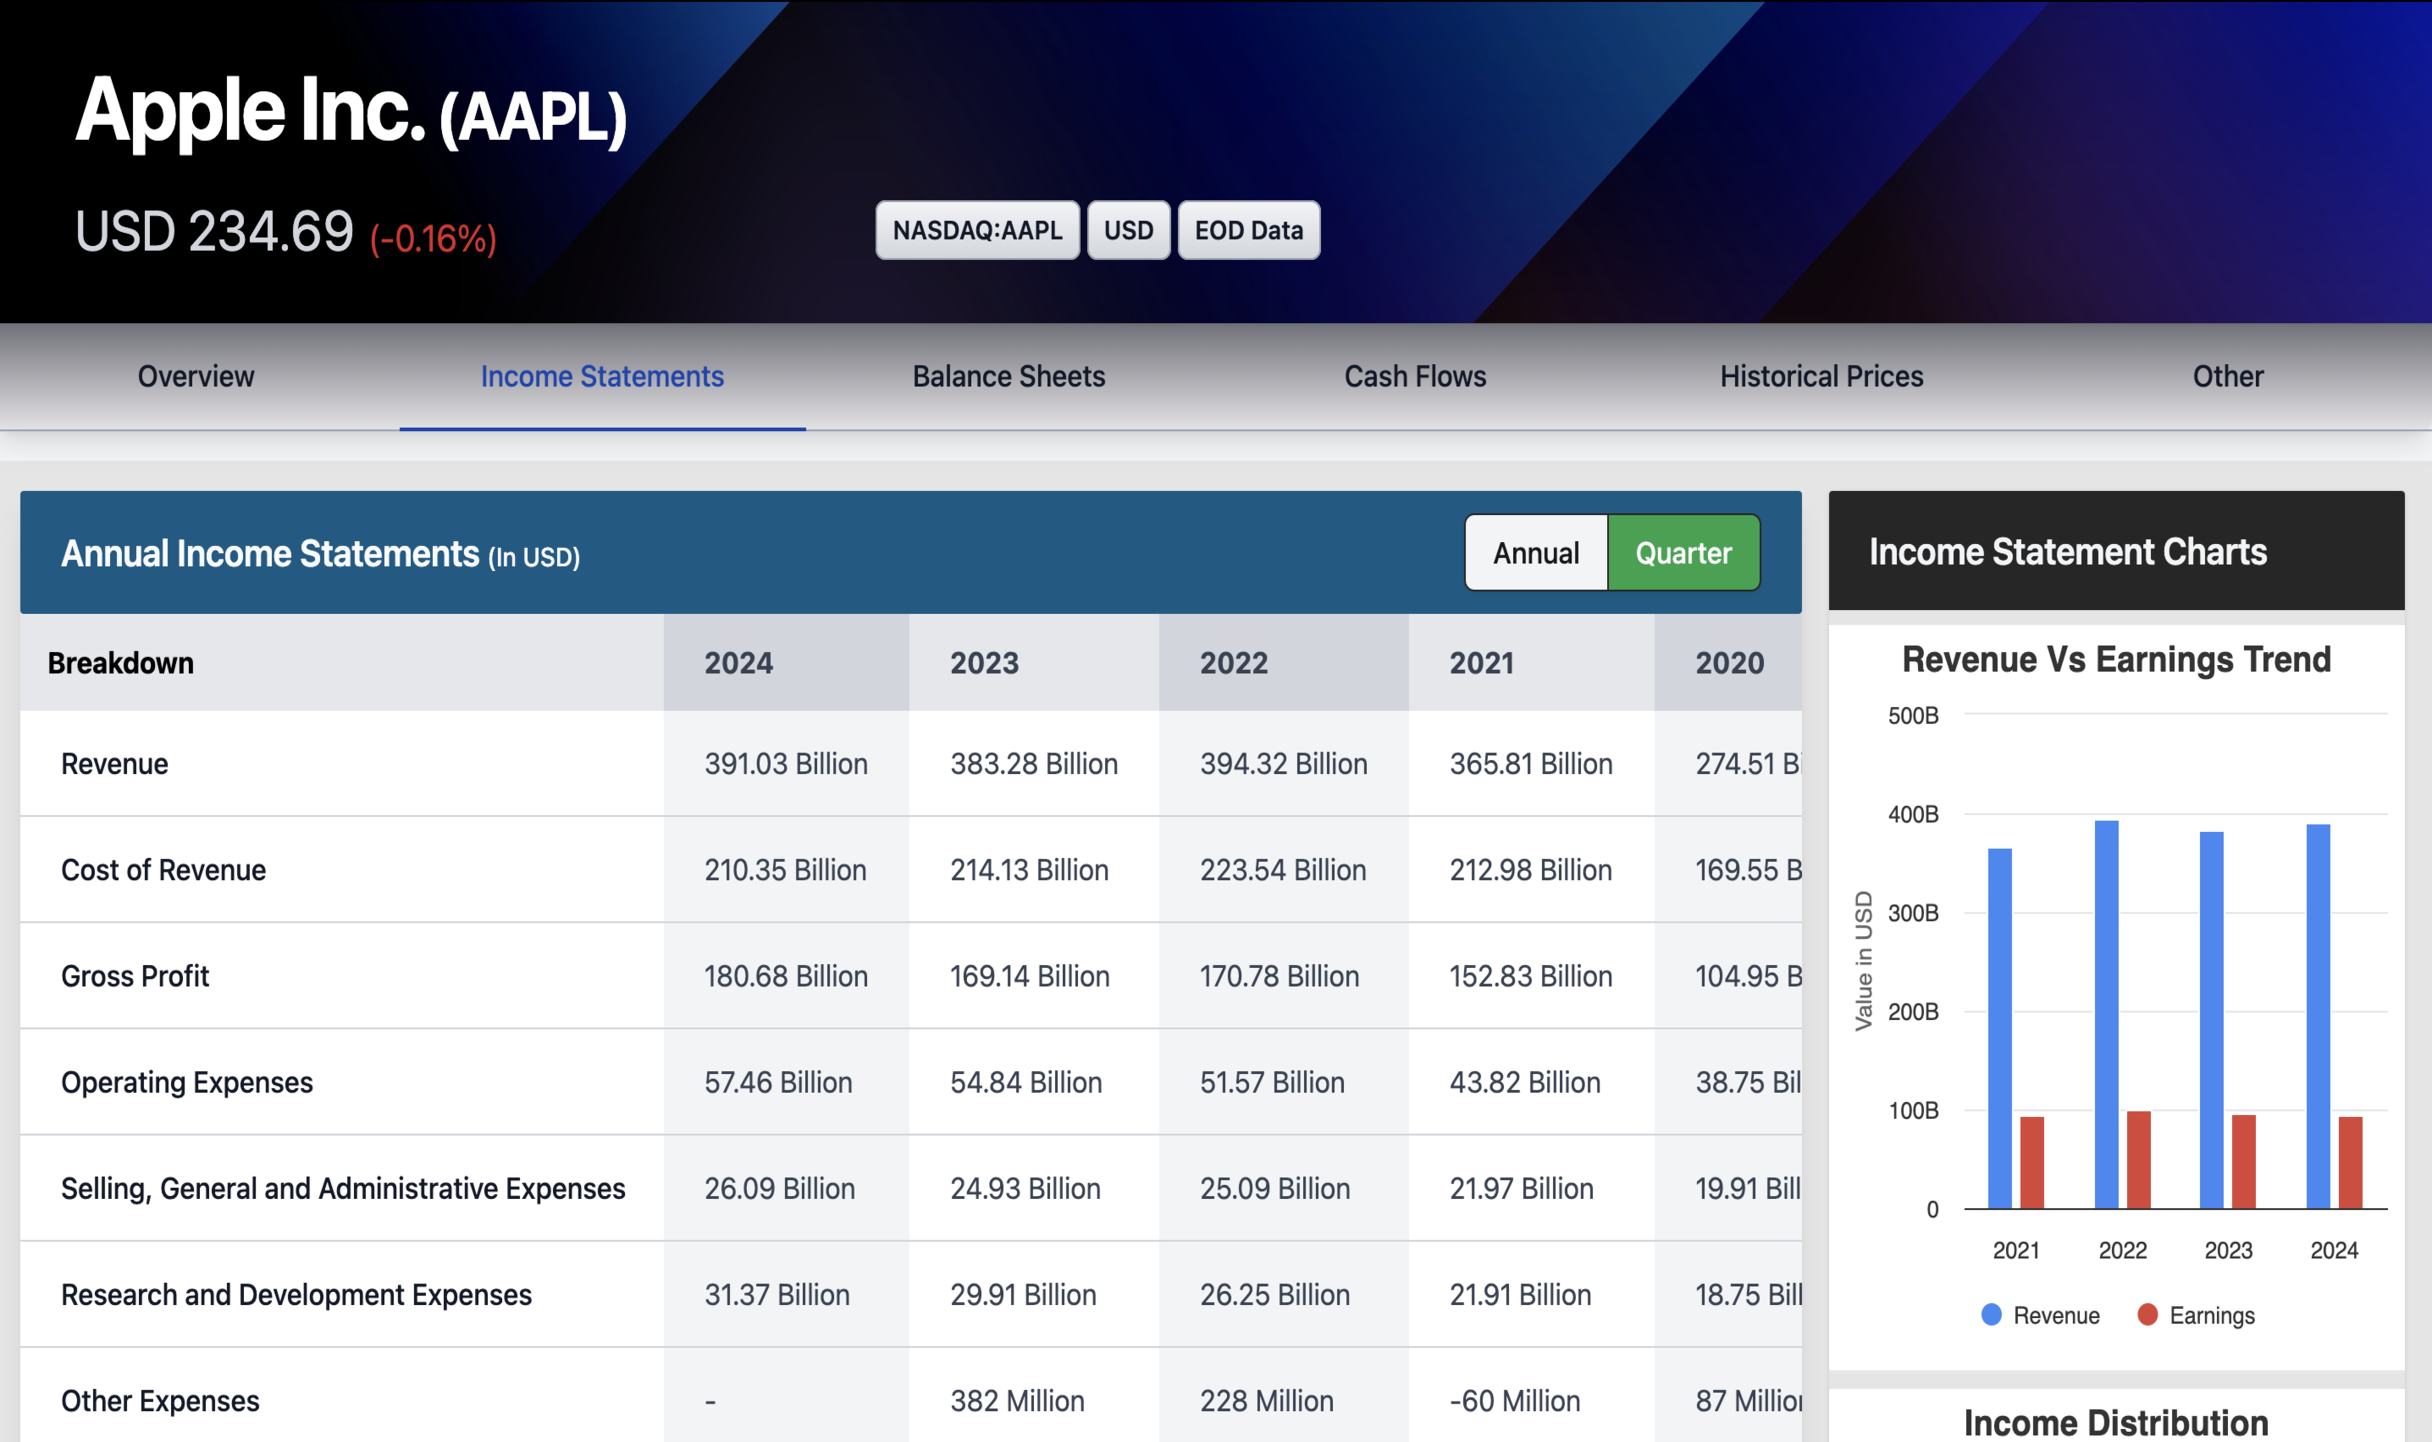This screenshot has height=1442, width=2432.
Task: Click the -0.16% price change
Action: (x=433, y=238)
